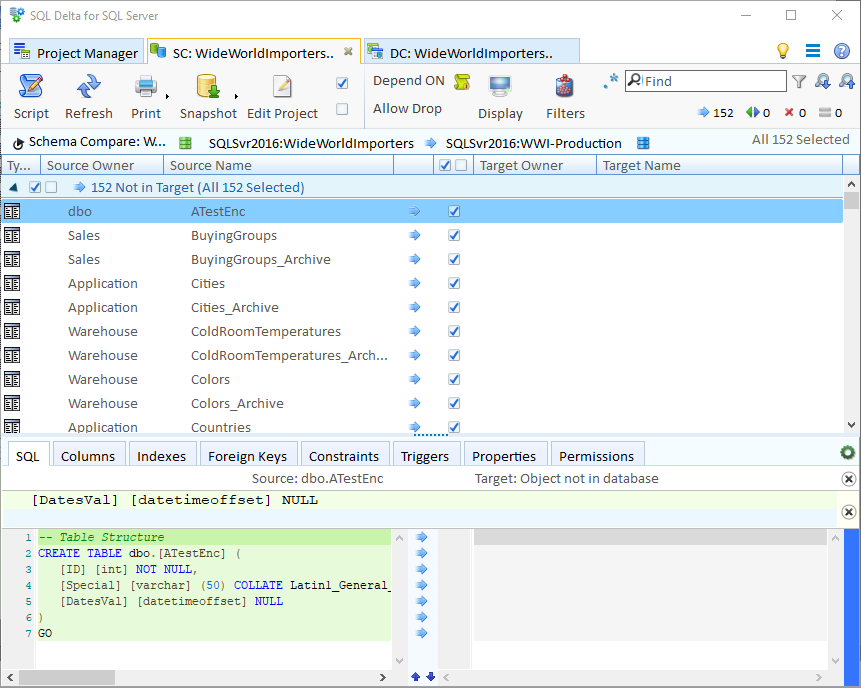
Task: Click the sparkle highlight icon near Find
Action: point(611,81)
